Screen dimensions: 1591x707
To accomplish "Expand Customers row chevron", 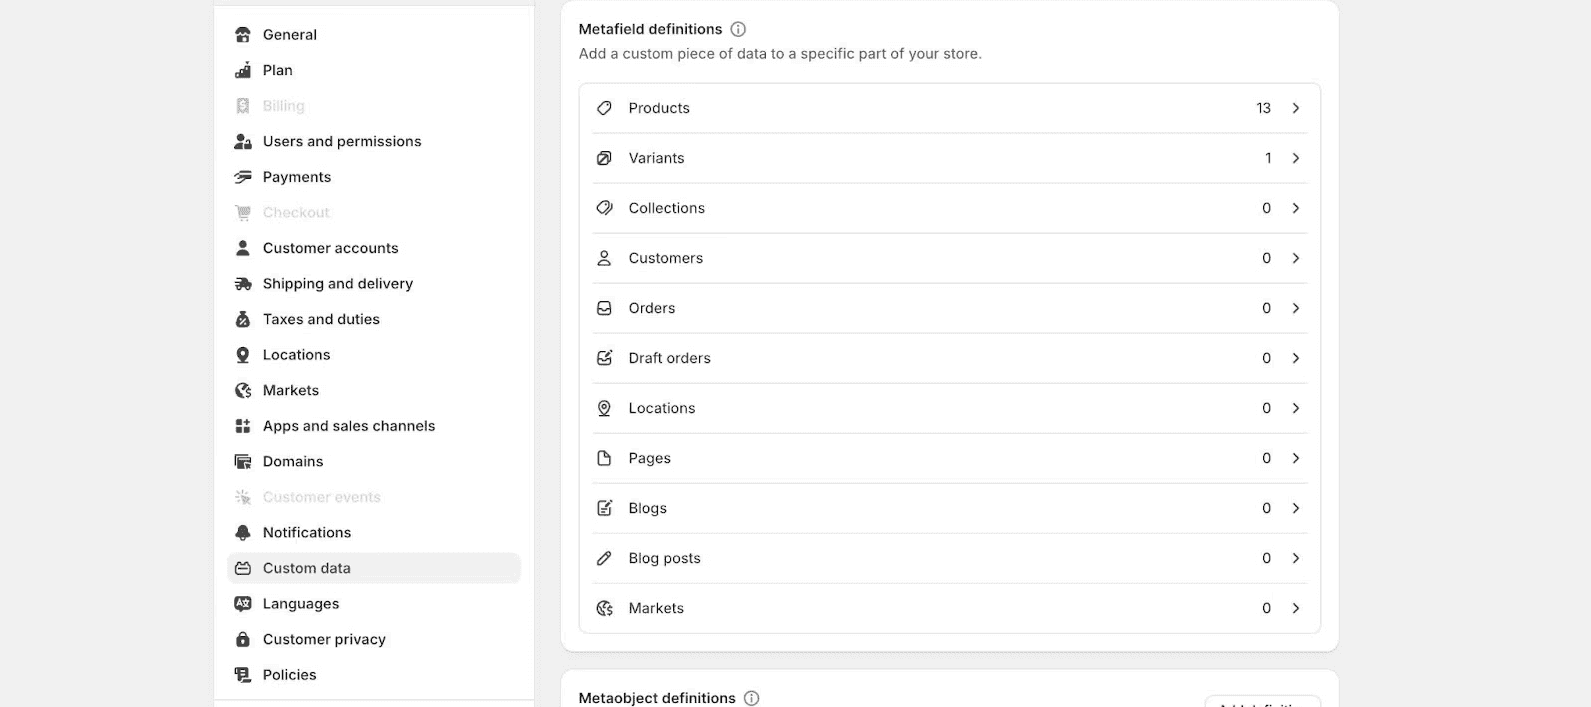I will [x=1296, y=258].
